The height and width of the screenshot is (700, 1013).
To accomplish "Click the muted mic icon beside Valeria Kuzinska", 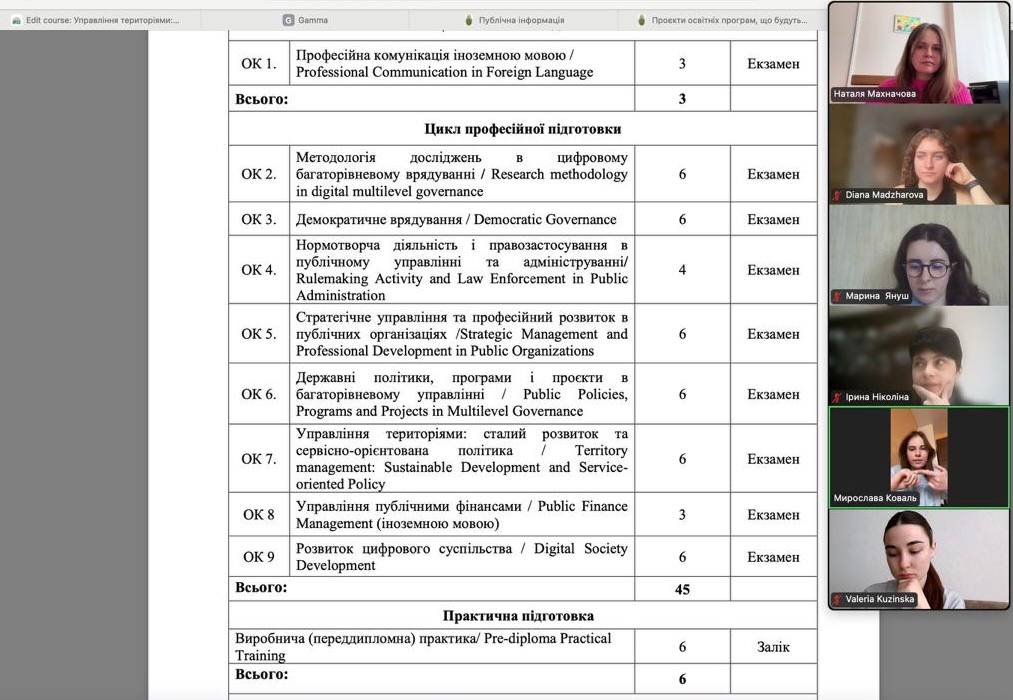I will [x=838, y=600].
